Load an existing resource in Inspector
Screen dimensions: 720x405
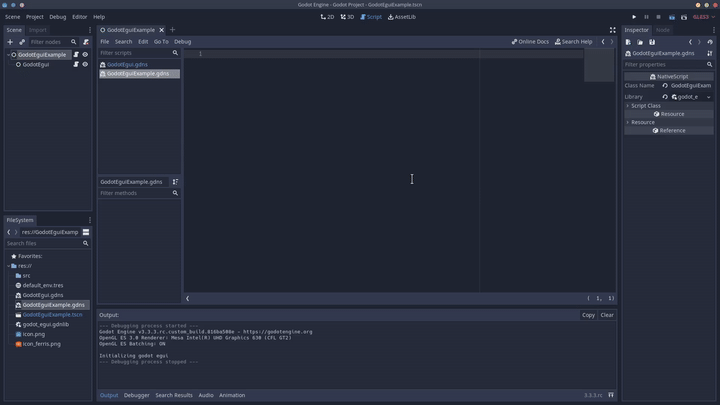point(640,42)
